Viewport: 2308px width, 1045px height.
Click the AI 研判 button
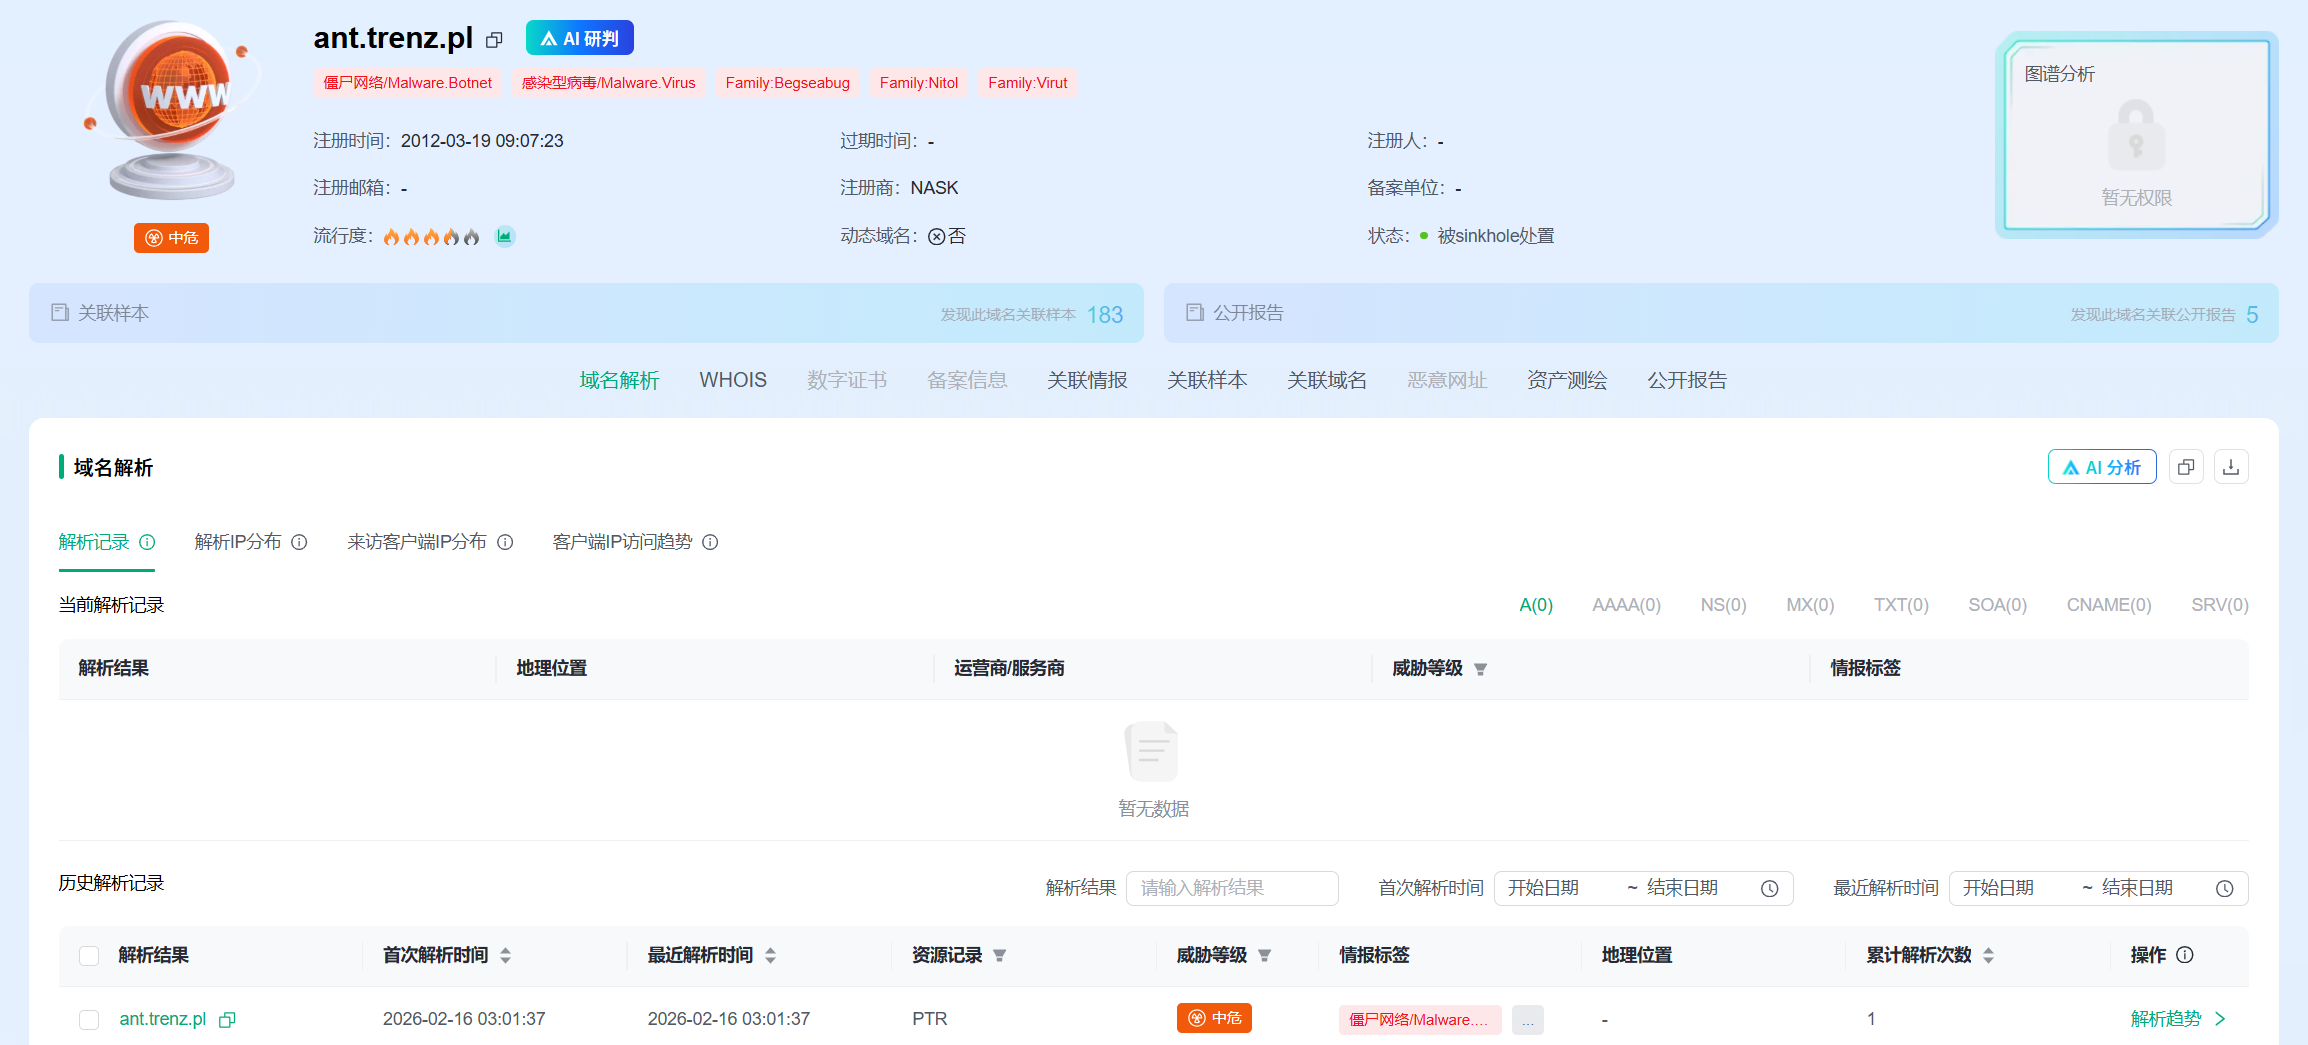tap(580, 38)
